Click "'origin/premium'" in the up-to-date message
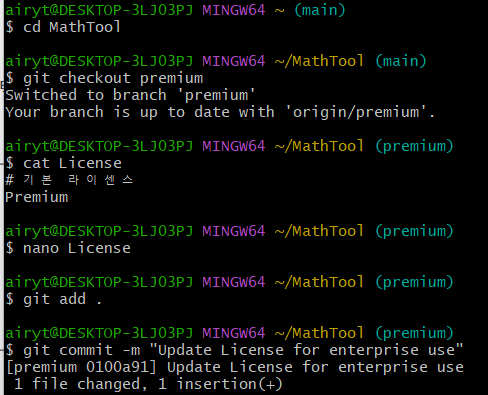488x395 pixels. point(356,112)
